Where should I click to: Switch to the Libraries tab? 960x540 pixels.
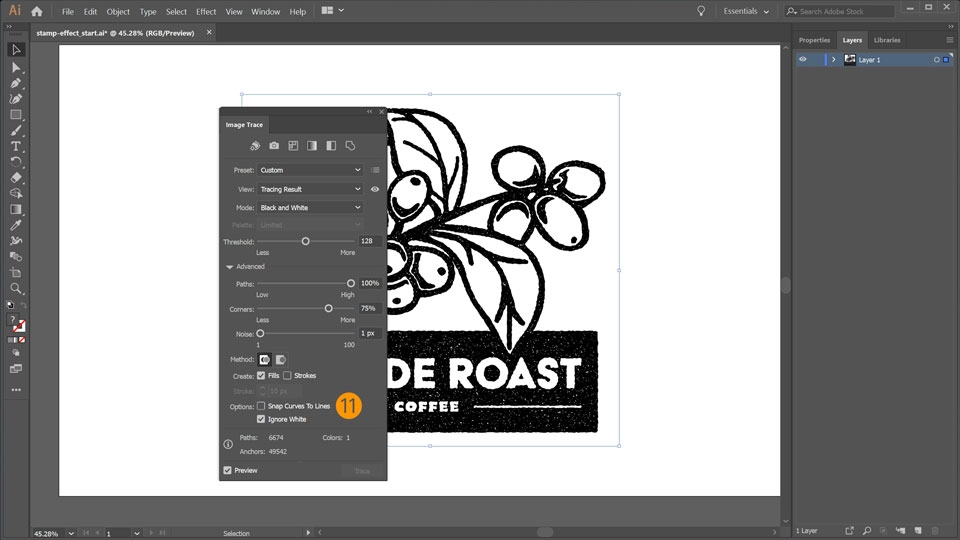(x=887, y=40)
